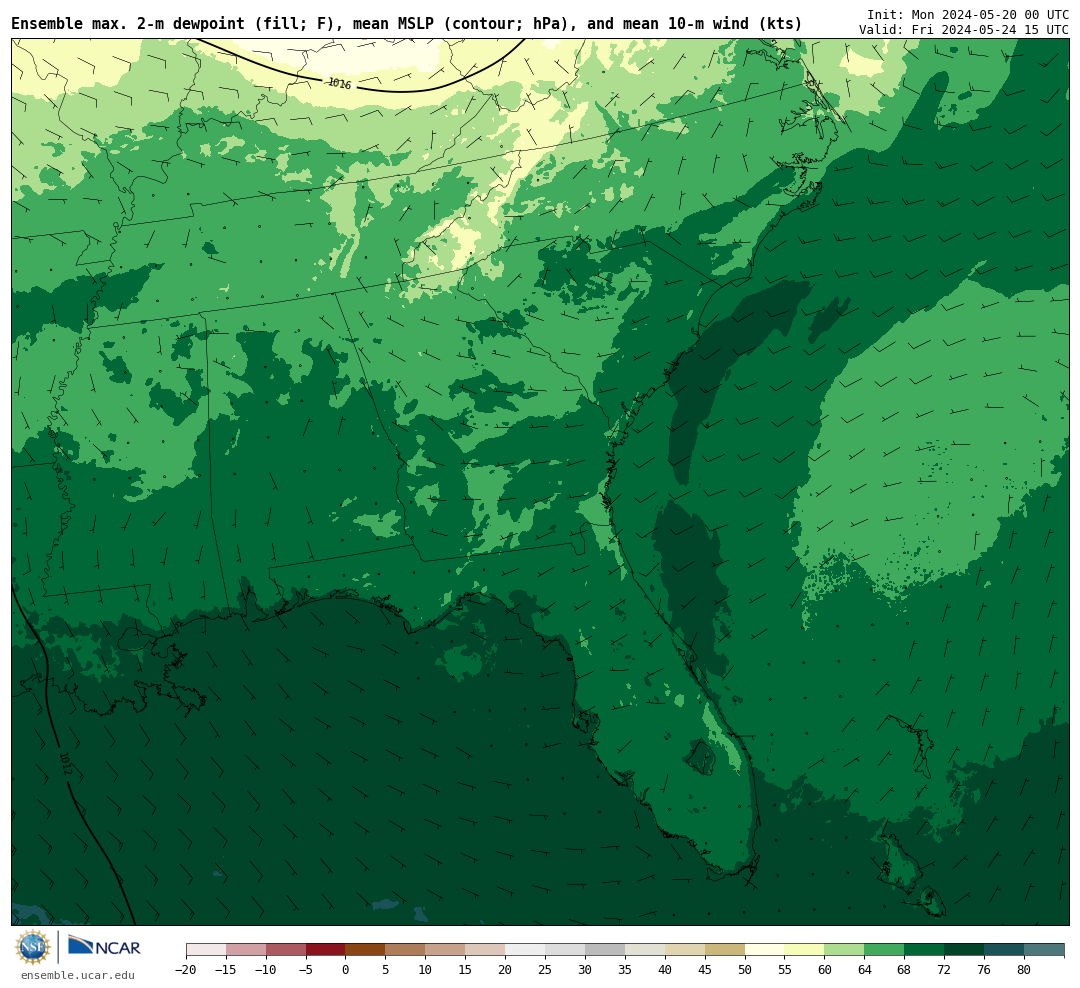Click the pale yellow swatch between 50 and 55

click(765, 950)
